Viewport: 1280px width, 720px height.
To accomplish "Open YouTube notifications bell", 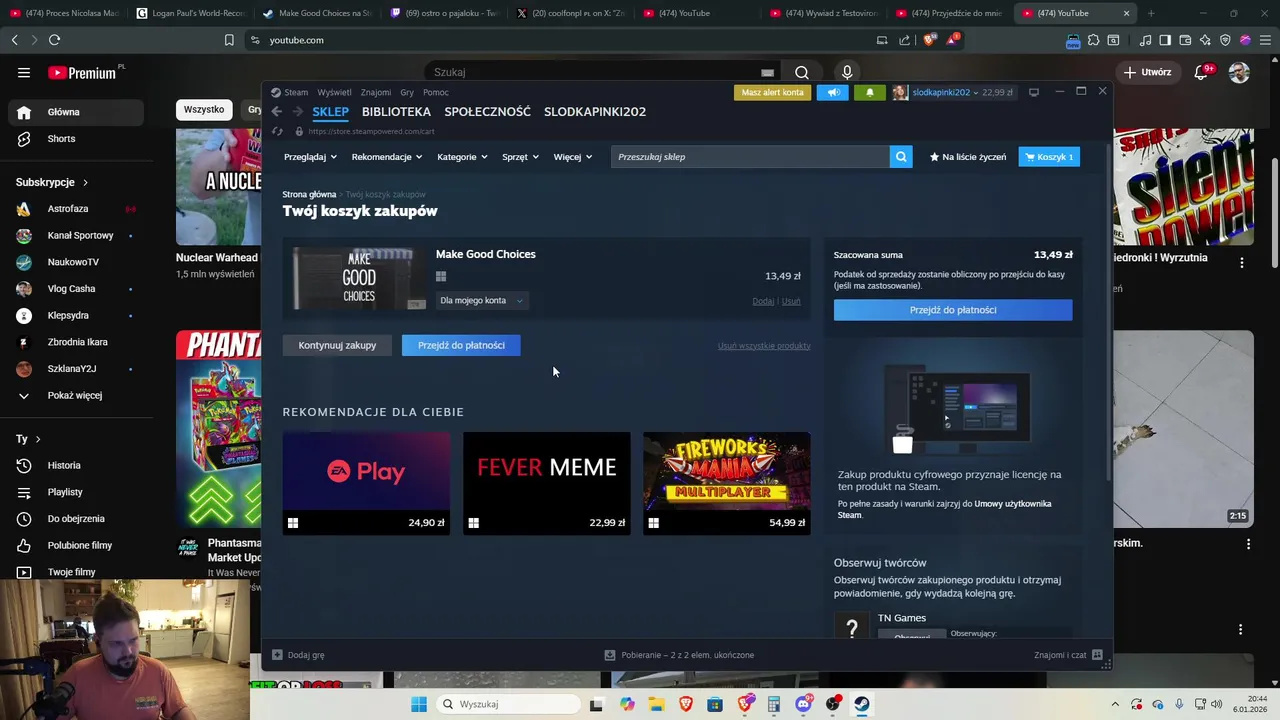I will click(1203, 72).
